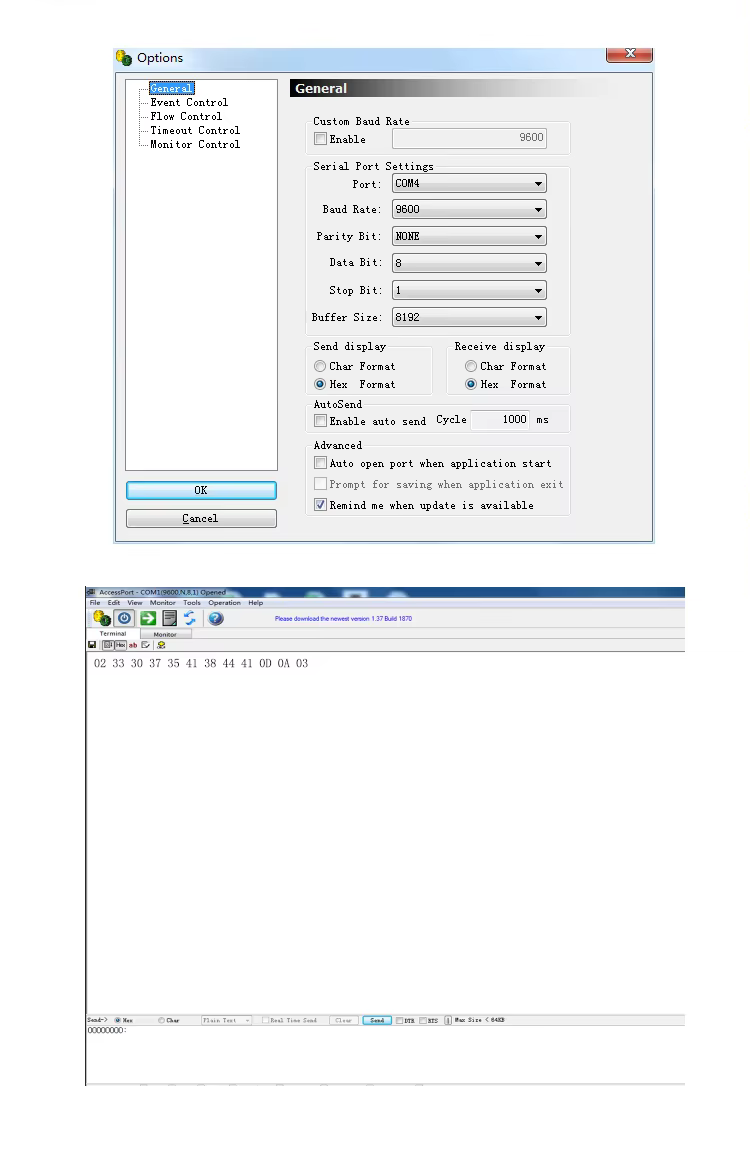
Task: Toggle the Hex display icon in terminal toolbar
Action: point(119,645)
